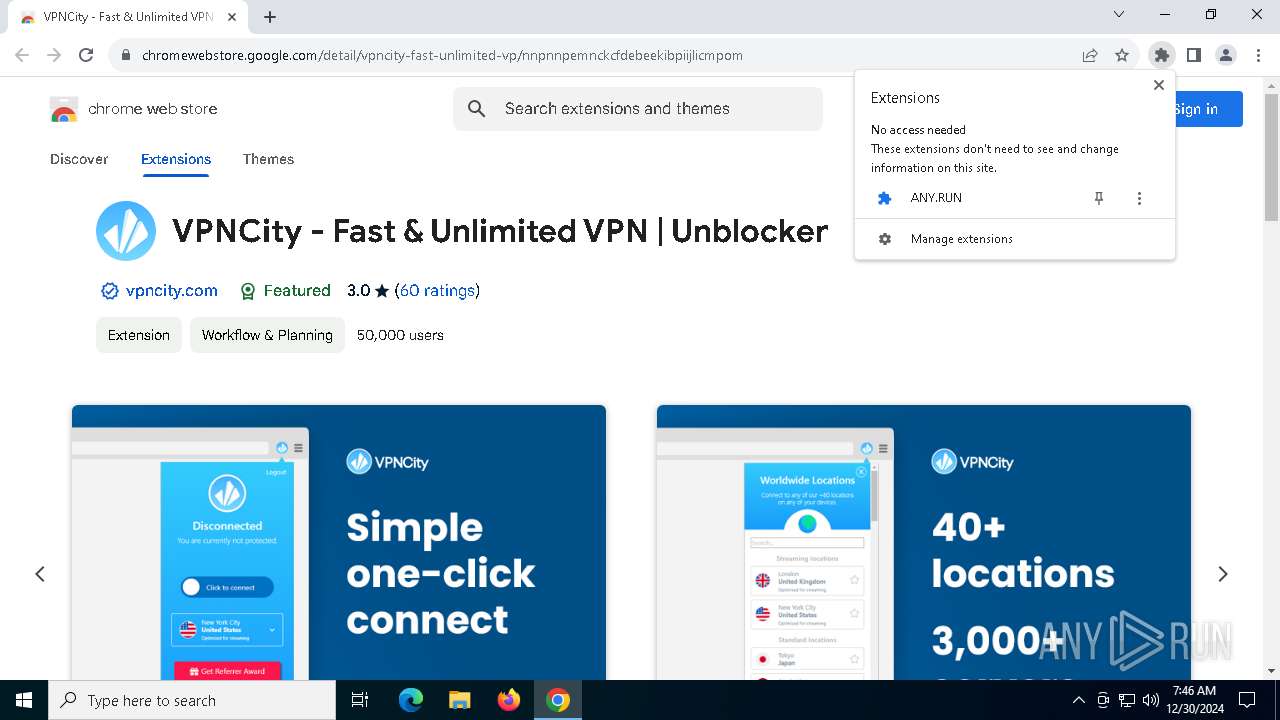Viewport: 1280px width, 720px height.
Task: Open the tab search dropdown chevron
Action: point(1119,15)
